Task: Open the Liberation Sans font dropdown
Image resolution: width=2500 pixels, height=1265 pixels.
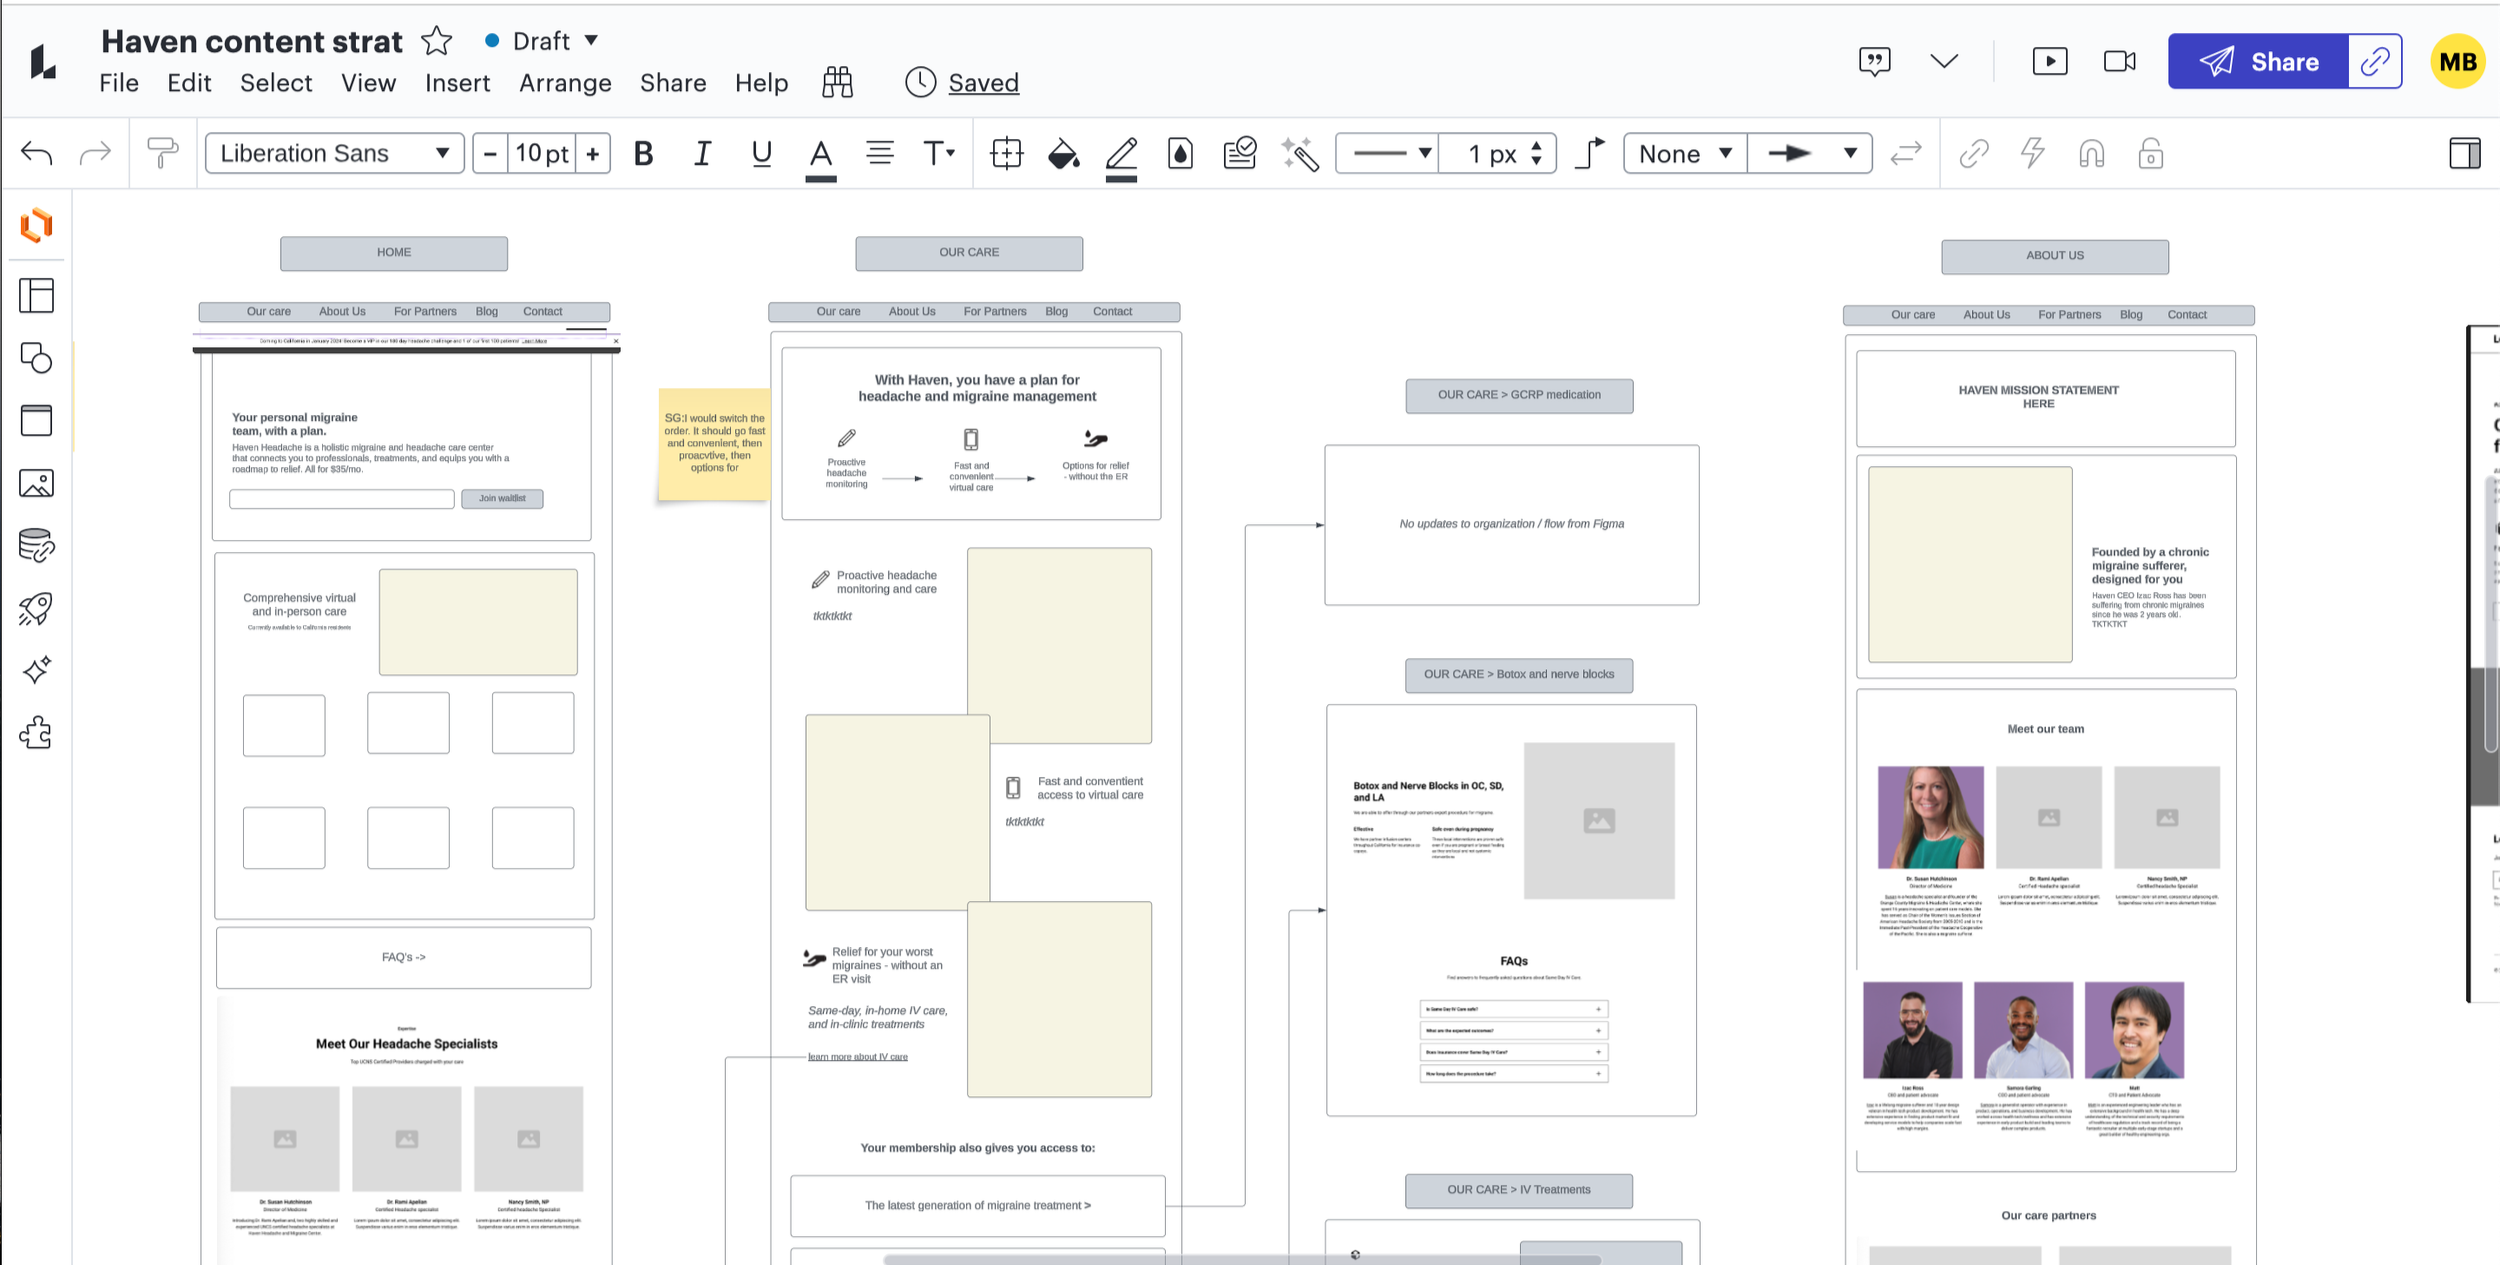Action: point(334,153)
